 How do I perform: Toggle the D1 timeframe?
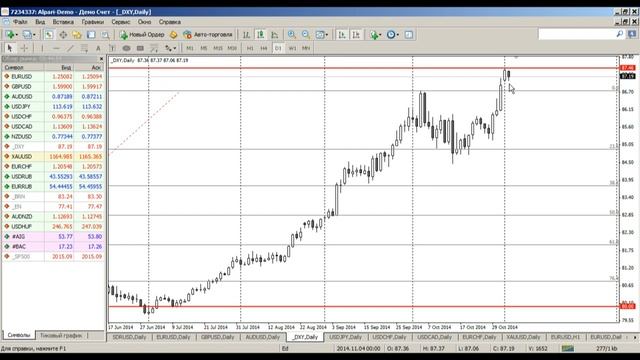(278, 48)
